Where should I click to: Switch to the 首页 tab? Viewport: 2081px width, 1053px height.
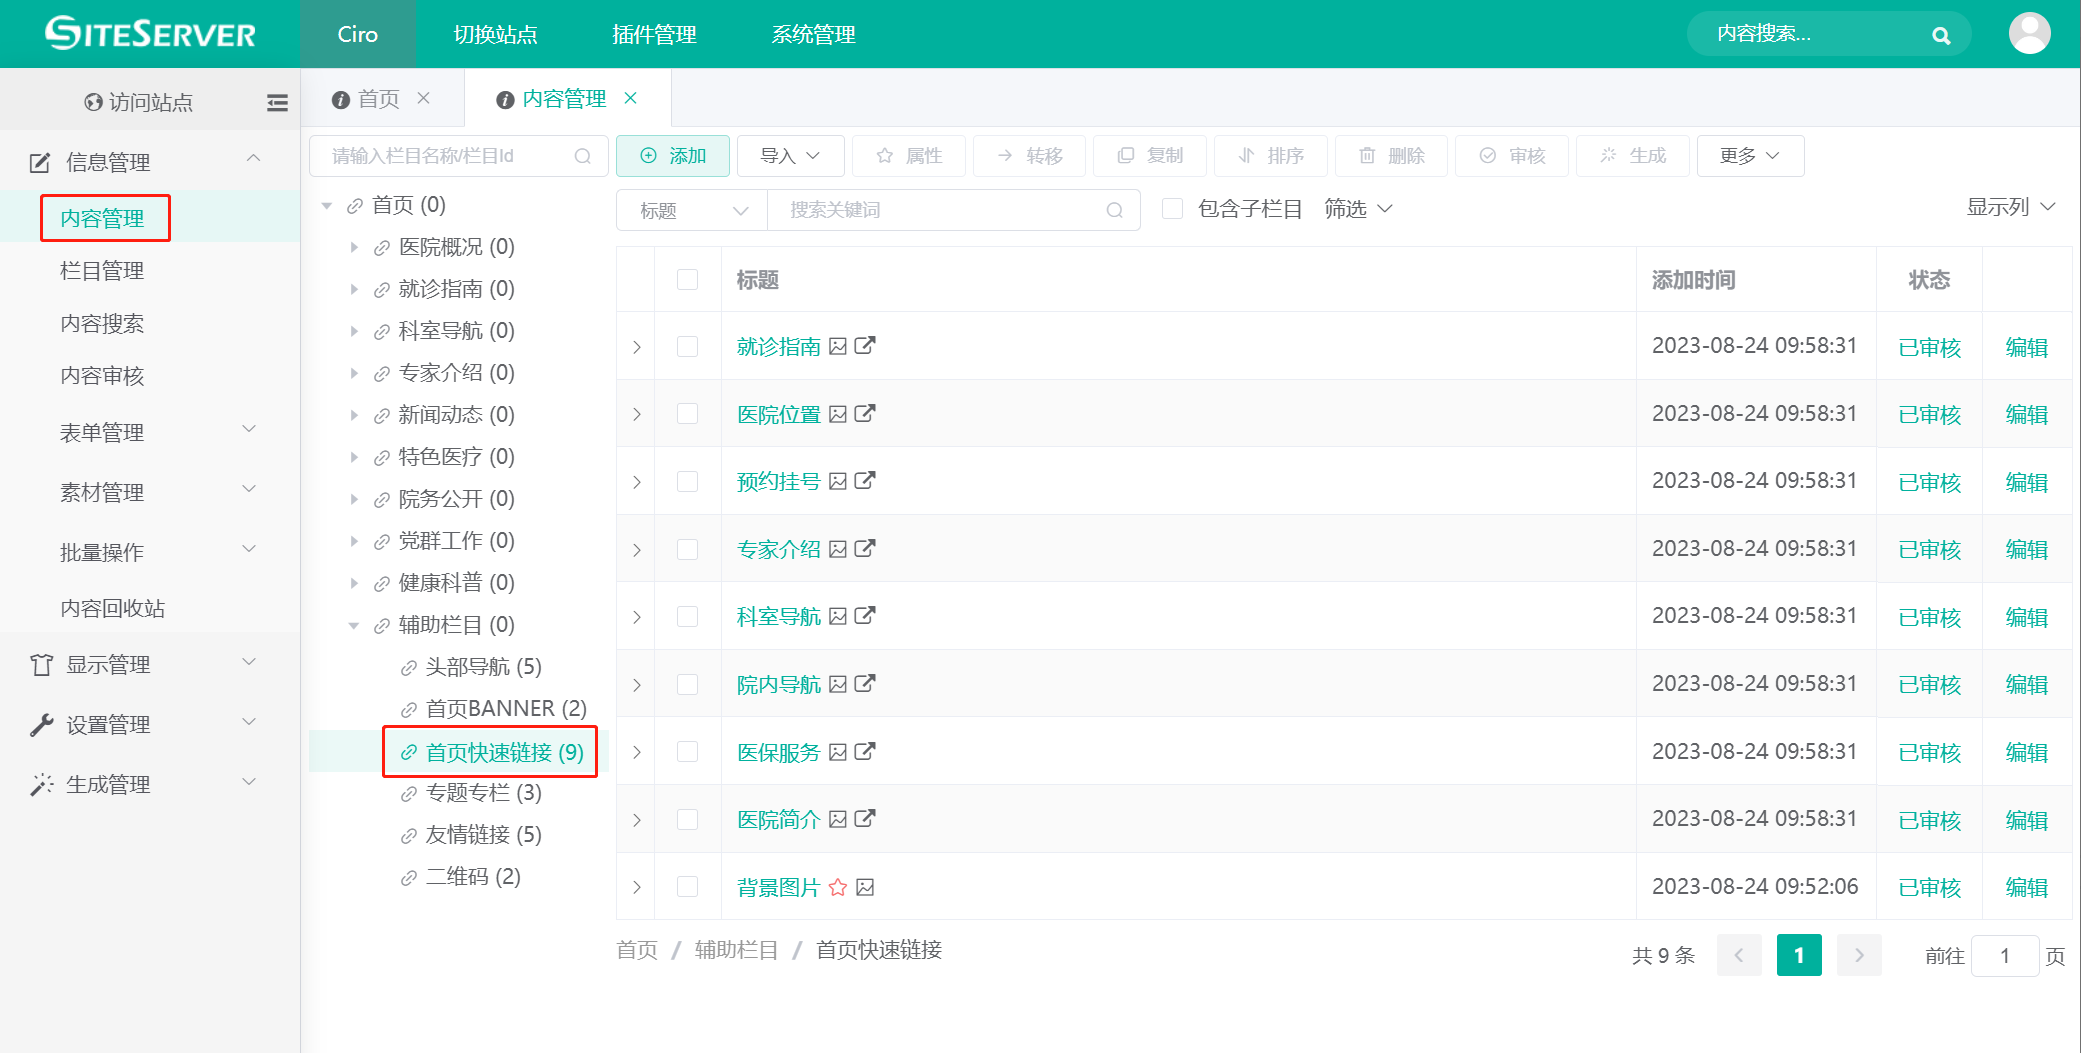(x=377, y=98)
